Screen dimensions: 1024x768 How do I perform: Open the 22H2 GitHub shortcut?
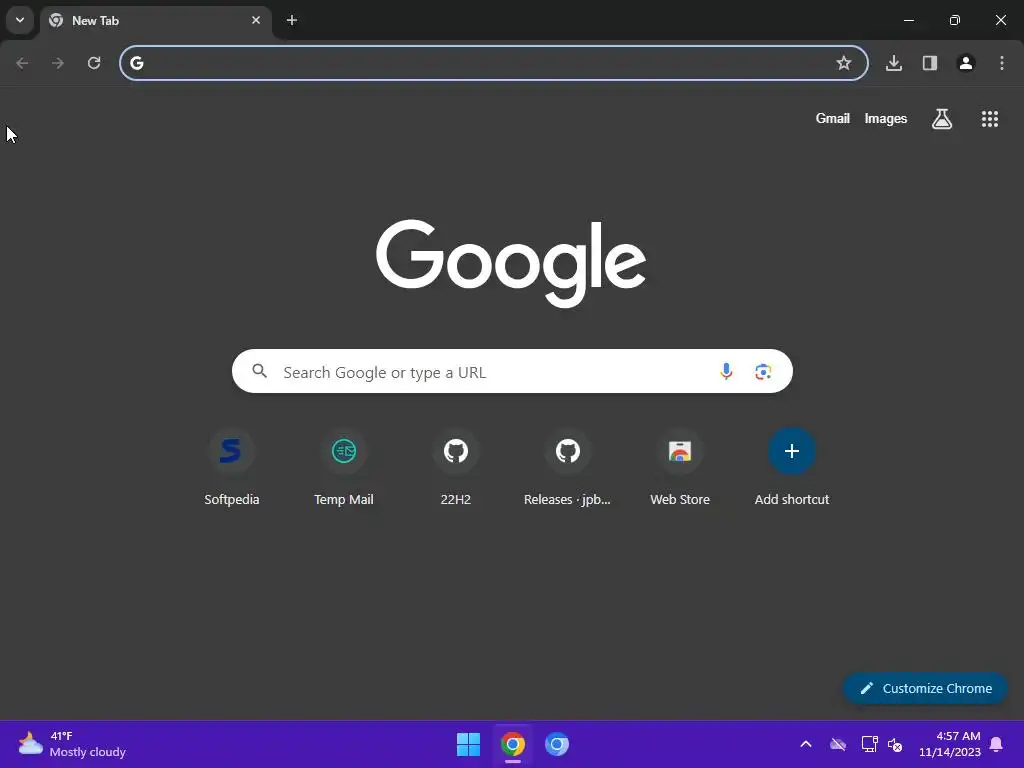coord(456,468)
